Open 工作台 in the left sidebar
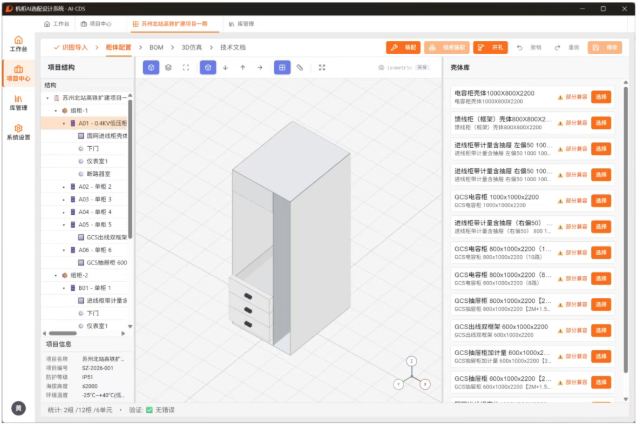Viewport: 638px width, 426px height. (x=18, y=44)
